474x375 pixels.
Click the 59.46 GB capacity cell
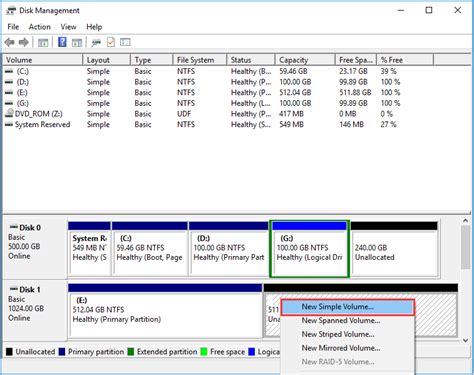293,71
